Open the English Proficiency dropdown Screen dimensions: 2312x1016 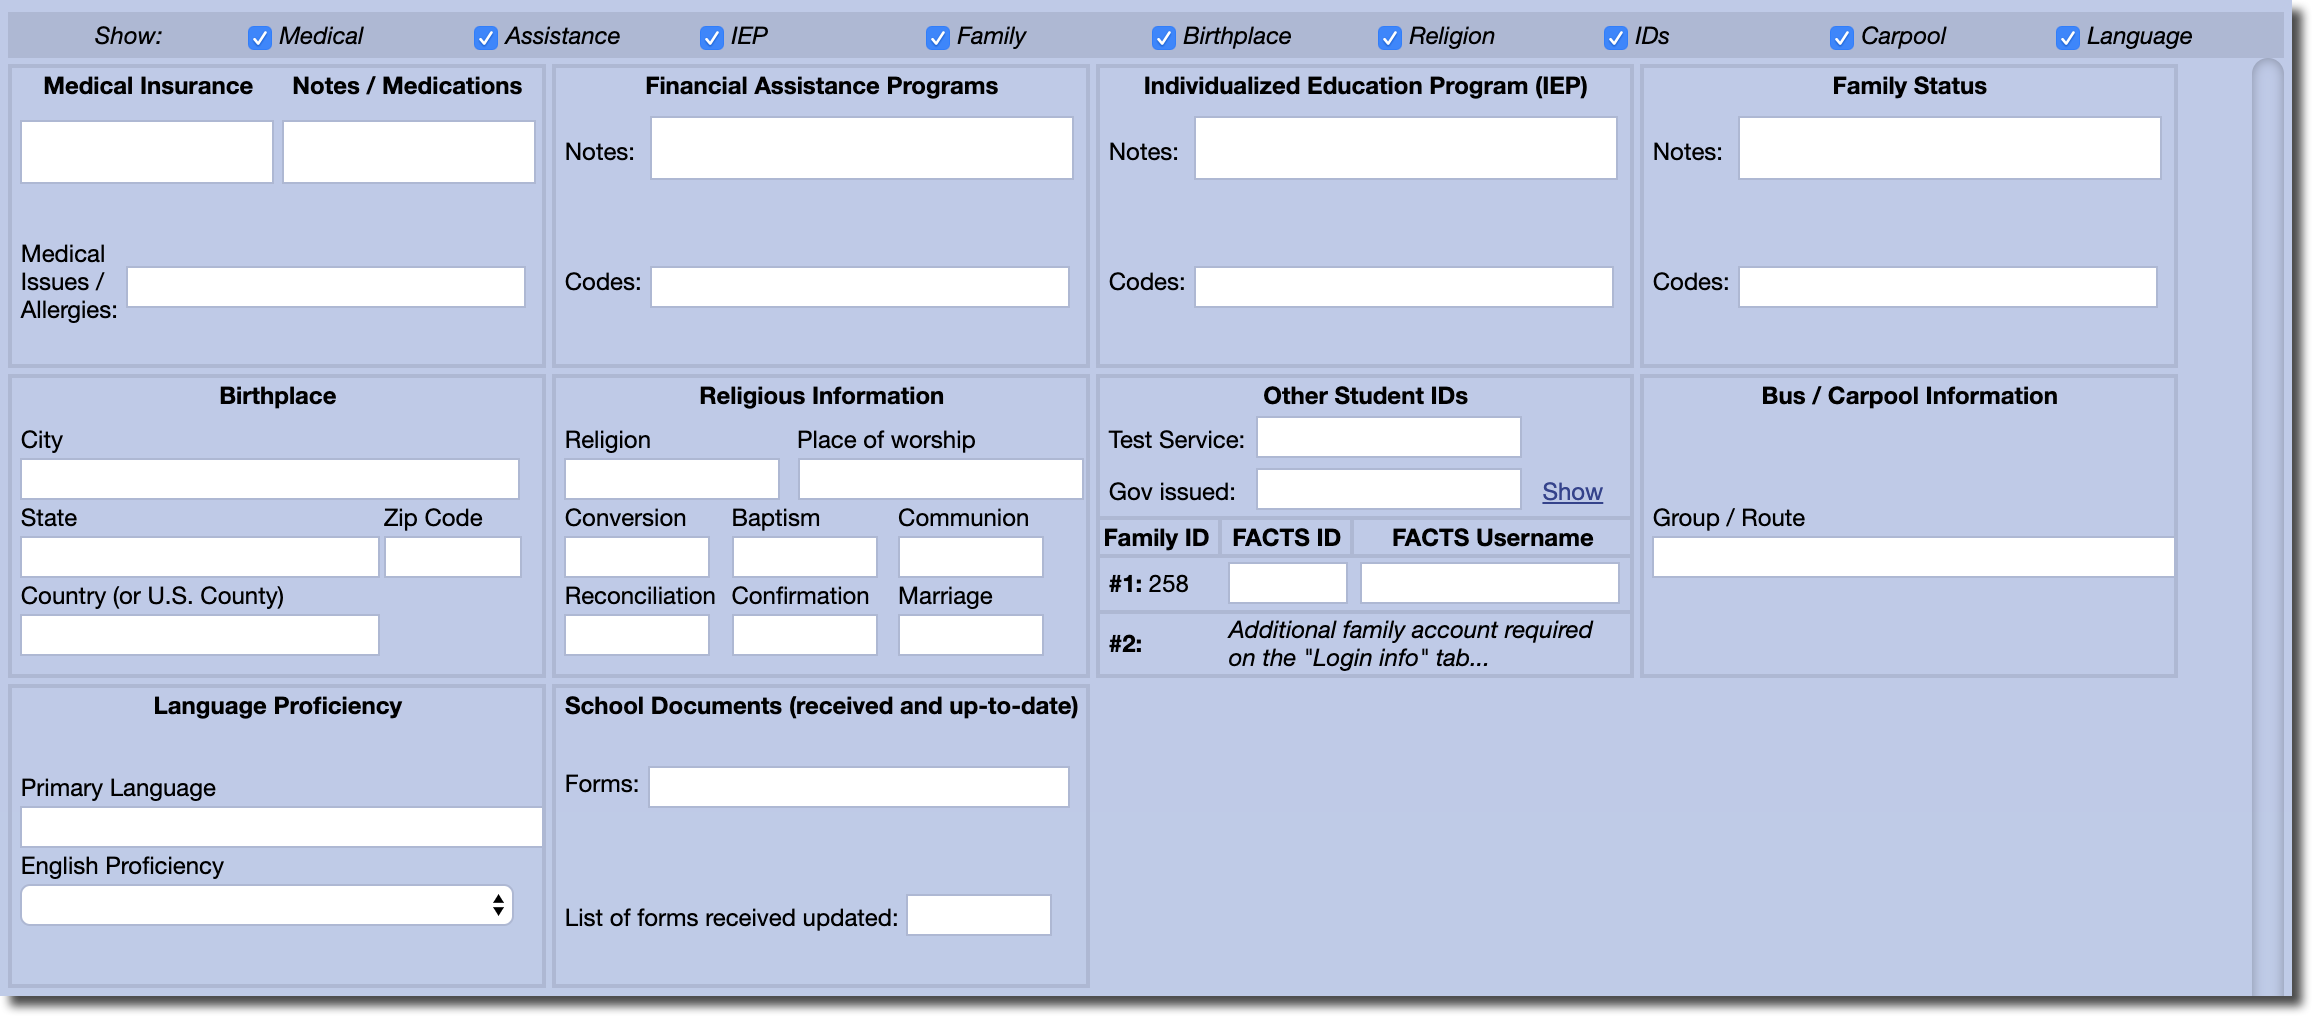pyautogui.click(x=267, y=905)
